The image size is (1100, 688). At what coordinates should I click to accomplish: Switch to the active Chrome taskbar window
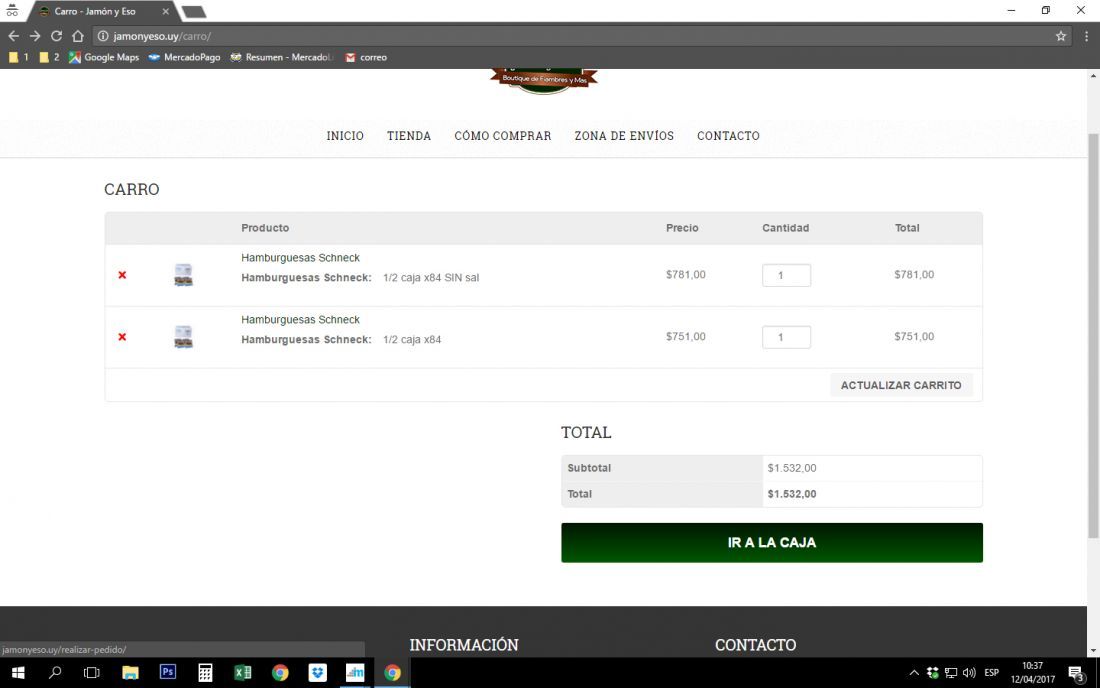[392, 673]
